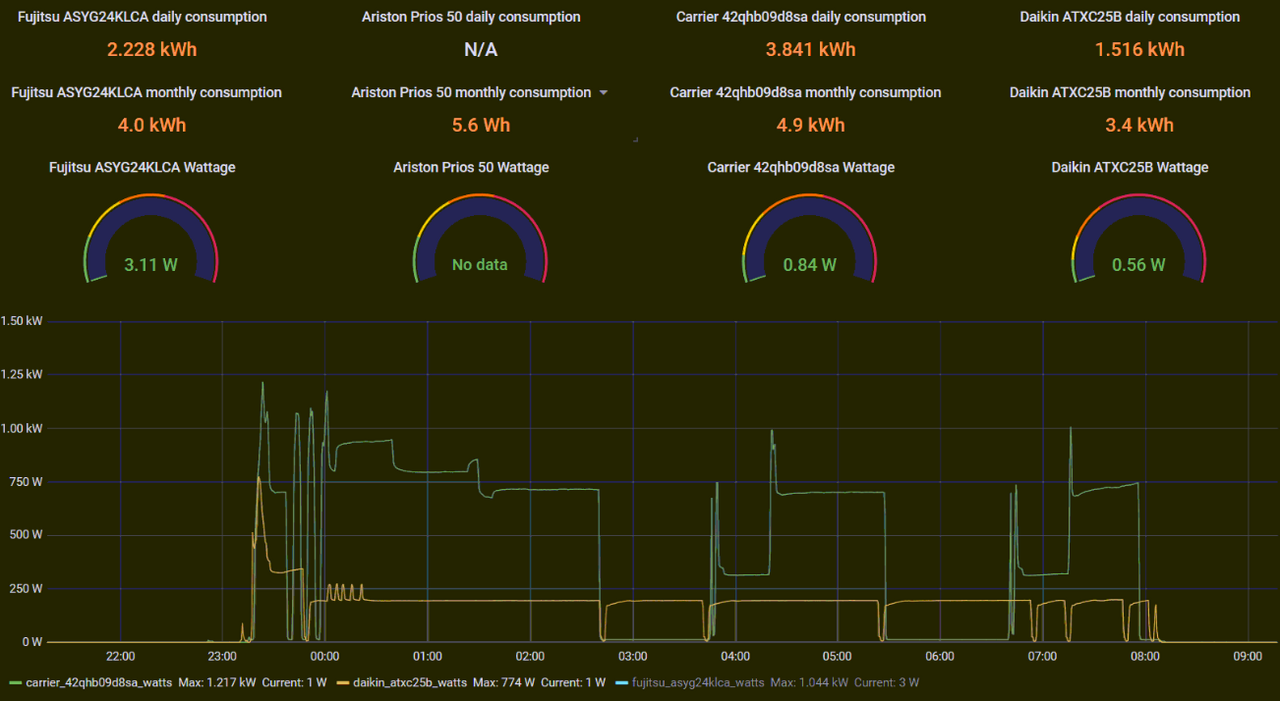Viewport: 1280px width, 701px height.
Task: Open the Carrier 42qhb09d8sa daily consumption panel title
Action: coord(801,17)
